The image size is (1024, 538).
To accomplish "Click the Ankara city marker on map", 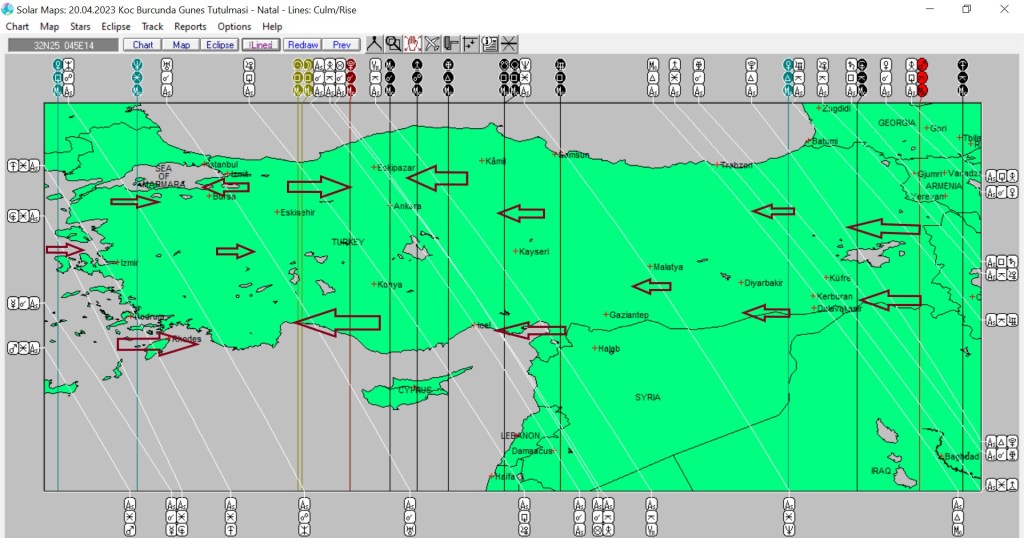I will click(391, 207).
